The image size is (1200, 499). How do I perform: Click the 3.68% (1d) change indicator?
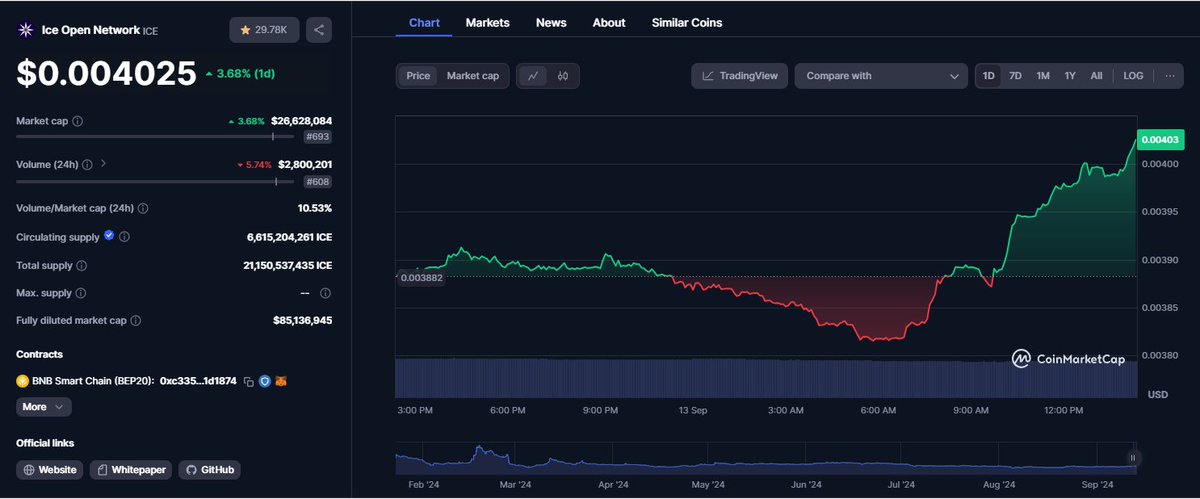click(x=242, y=74)
